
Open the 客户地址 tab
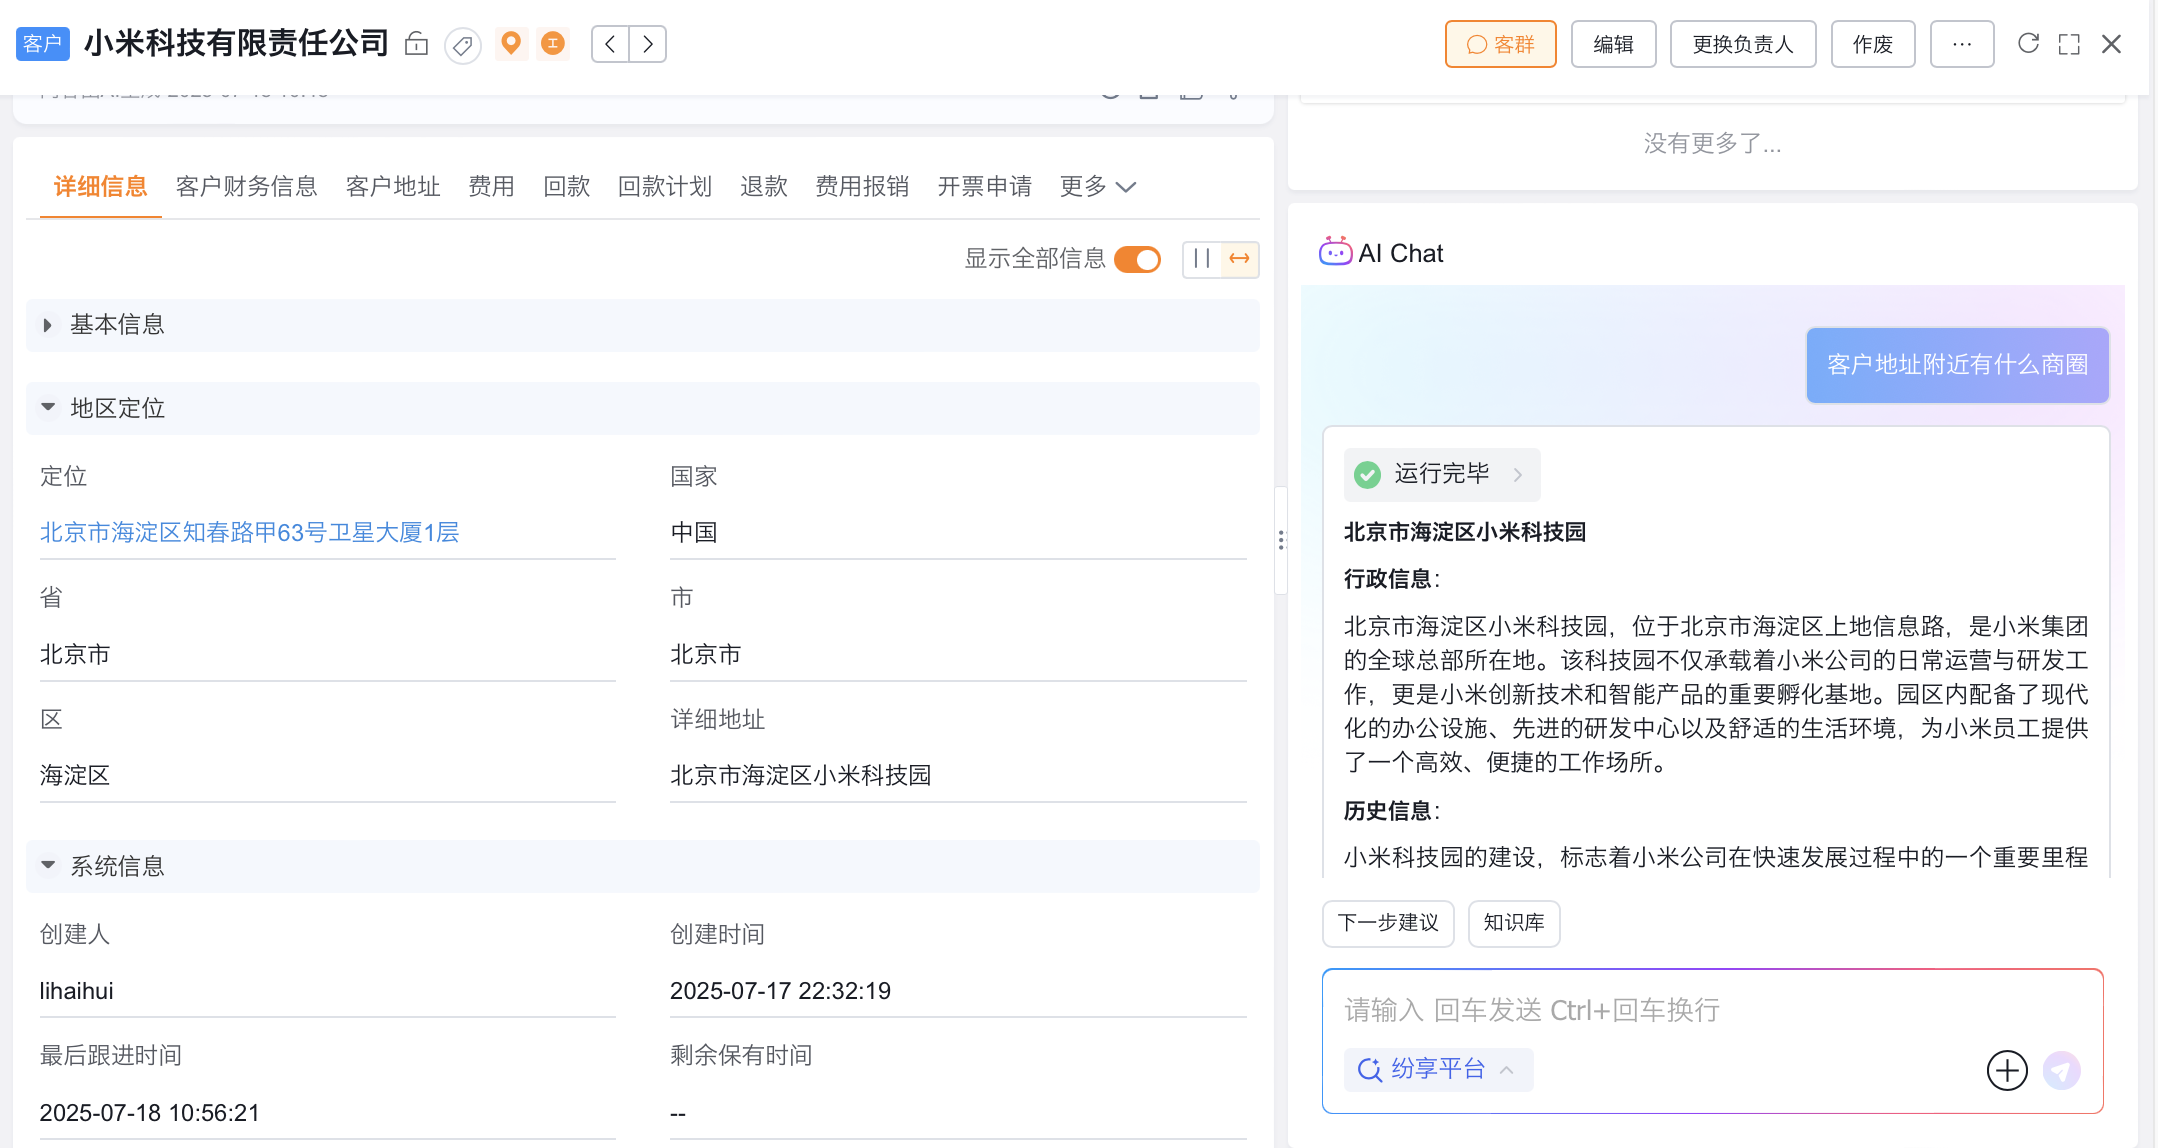click(x=393, y=187)
